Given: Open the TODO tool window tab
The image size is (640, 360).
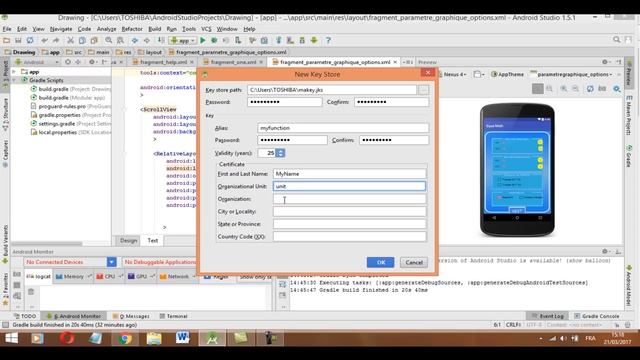Looking at the screenshot, I should tap(24, 316).
